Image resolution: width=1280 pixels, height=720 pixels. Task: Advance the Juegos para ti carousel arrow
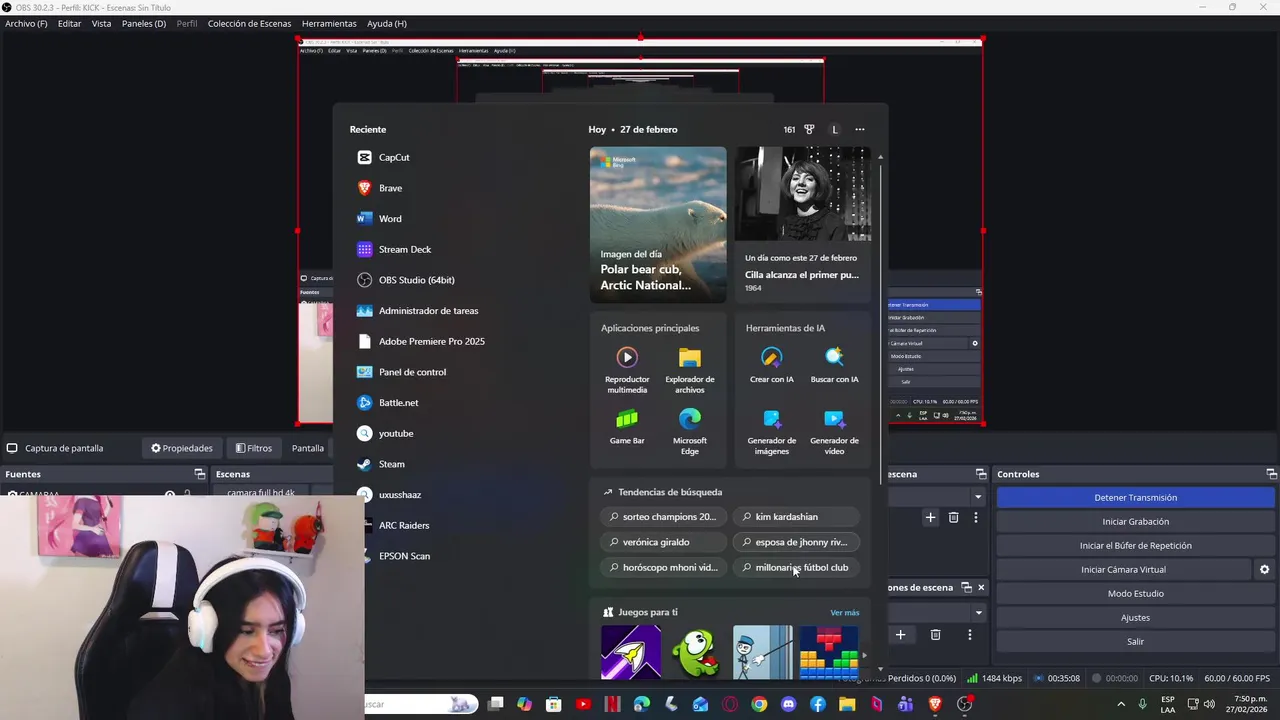click(864, 655)
